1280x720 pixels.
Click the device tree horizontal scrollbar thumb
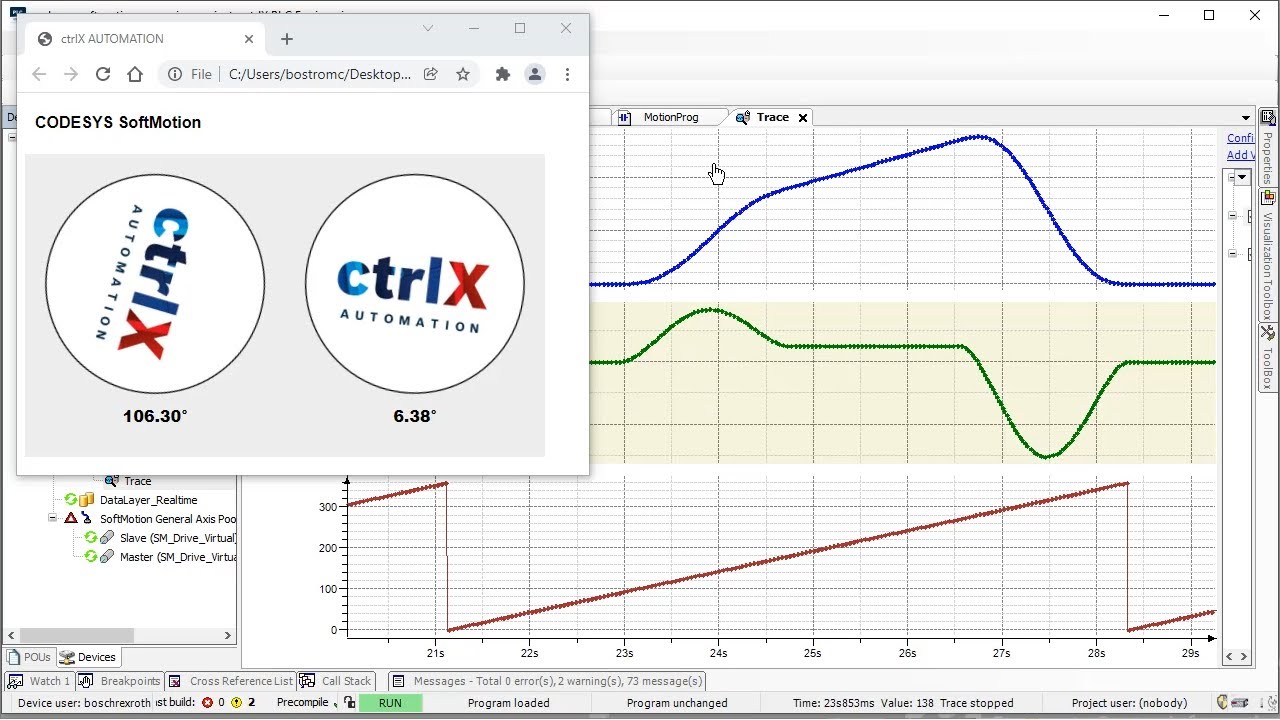pyautogui.click(x=76, y=635)
